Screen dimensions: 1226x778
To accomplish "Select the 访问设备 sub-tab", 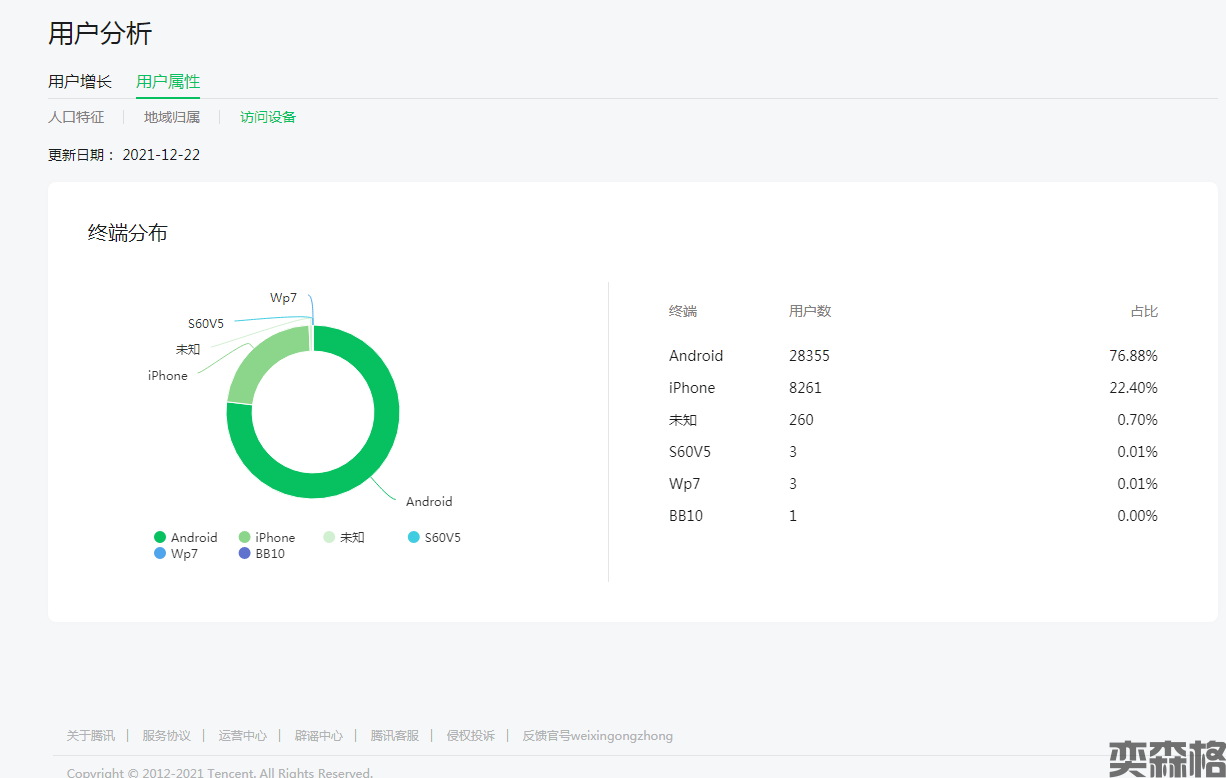I will point(268,117).
